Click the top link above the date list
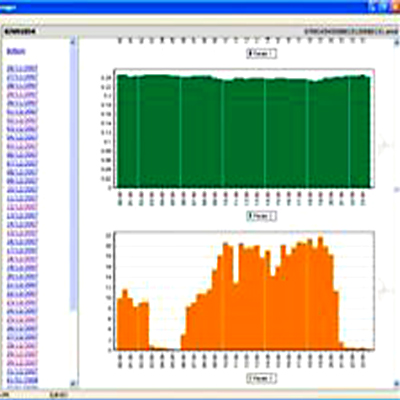Viewport: 400px width, 400px height. coord(16,51)
